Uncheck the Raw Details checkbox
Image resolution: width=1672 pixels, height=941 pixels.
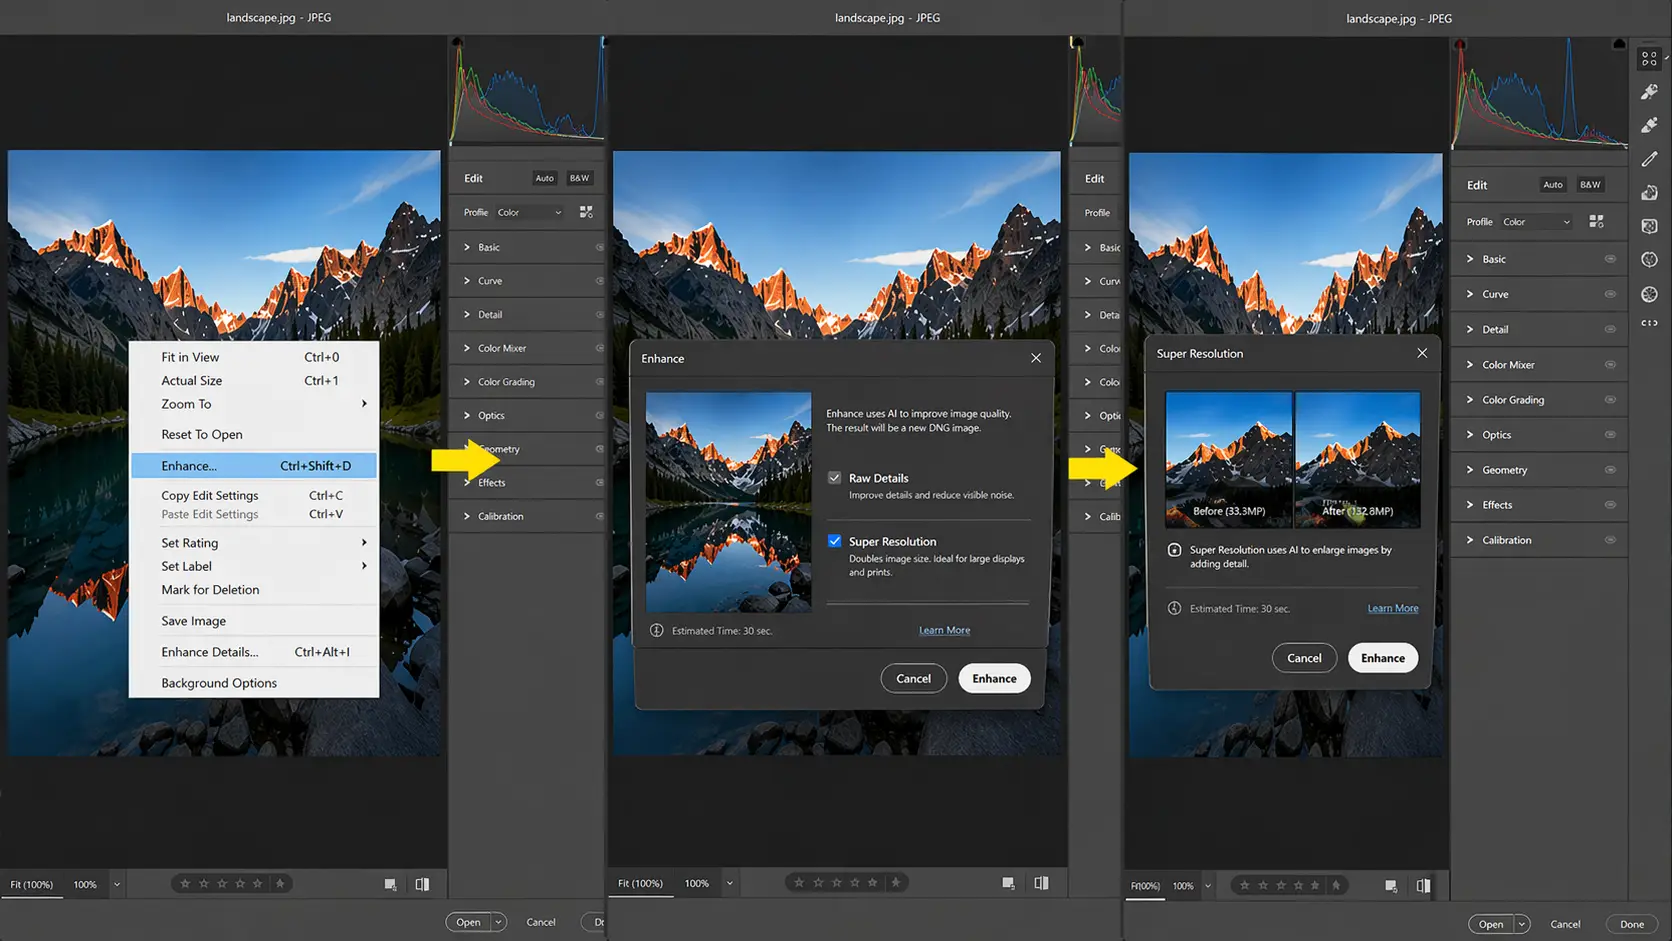coord(834,478)
